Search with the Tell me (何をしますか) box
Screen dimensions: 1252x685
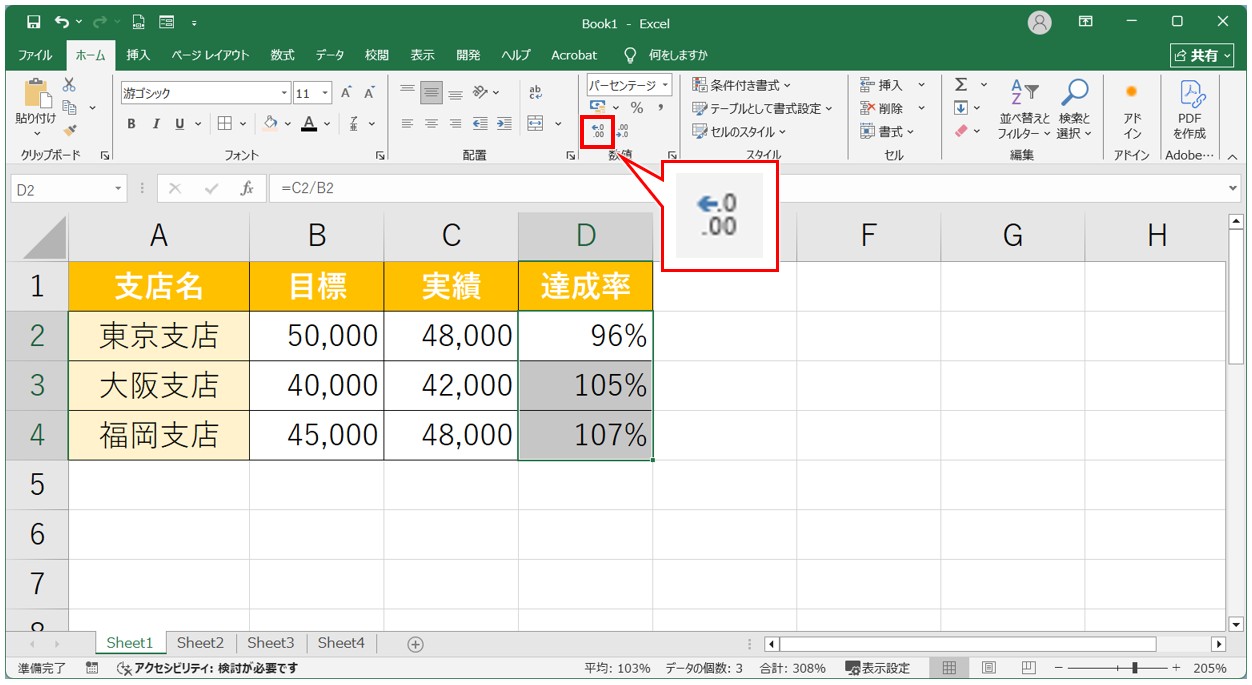[666, 55]
